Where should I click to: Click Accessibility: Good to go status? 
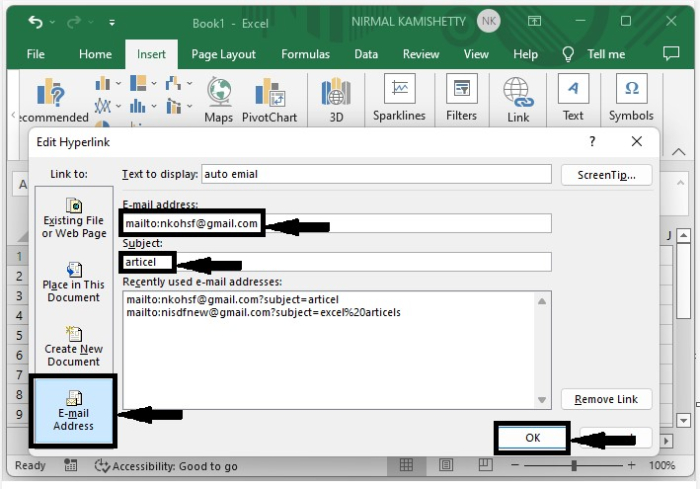coord(166,466)
